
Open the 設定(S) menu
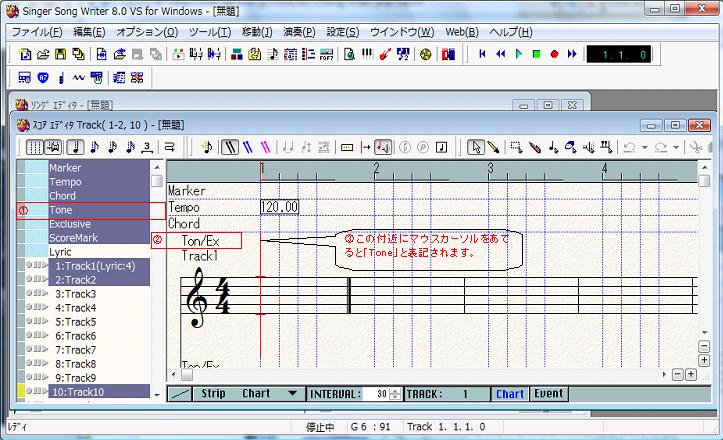[343, 32]
